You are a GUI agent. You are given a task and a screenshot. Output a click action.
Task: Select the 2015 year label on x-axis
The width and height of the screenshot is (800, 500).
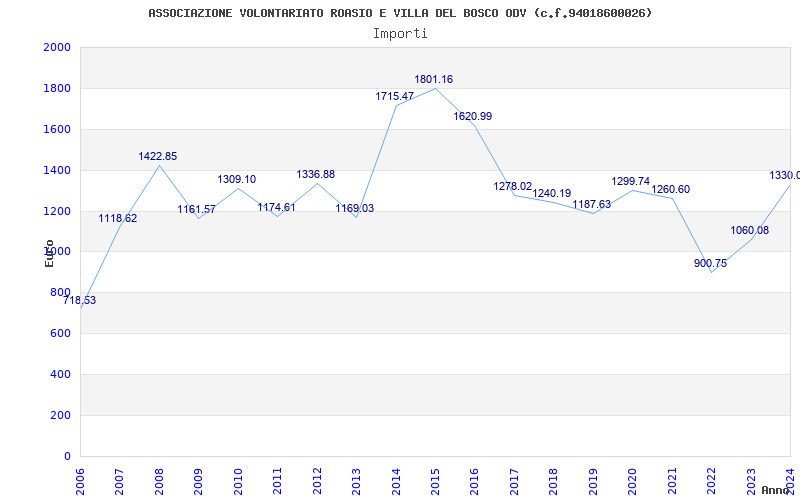point(435,478)
